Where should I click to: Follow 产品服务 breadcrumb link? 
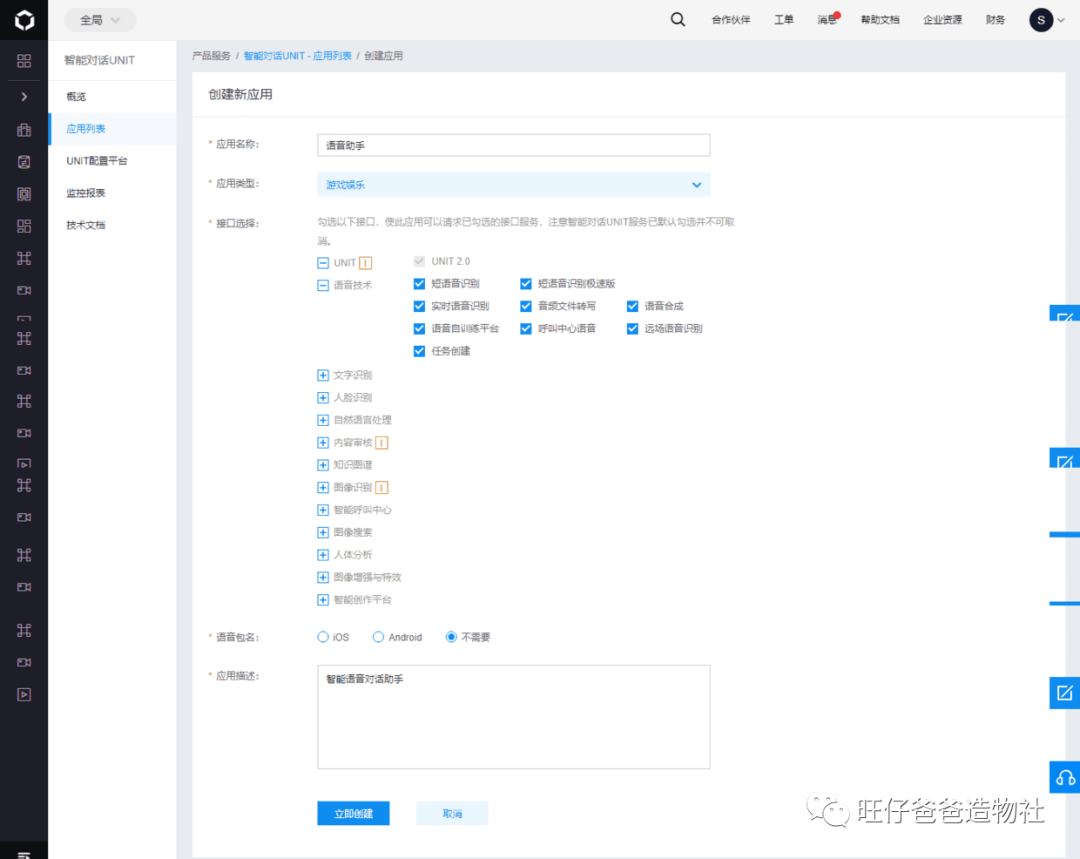pyautogui.click(x=211, y=56)
